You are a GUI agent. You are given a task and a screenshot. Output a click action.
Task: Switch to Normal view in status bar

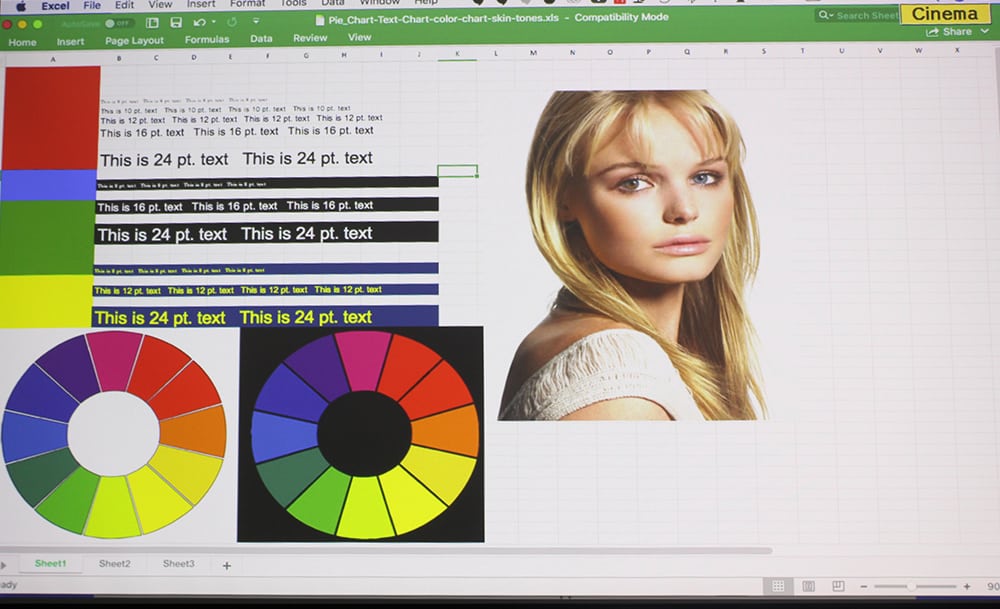click(x=777, y=586)
